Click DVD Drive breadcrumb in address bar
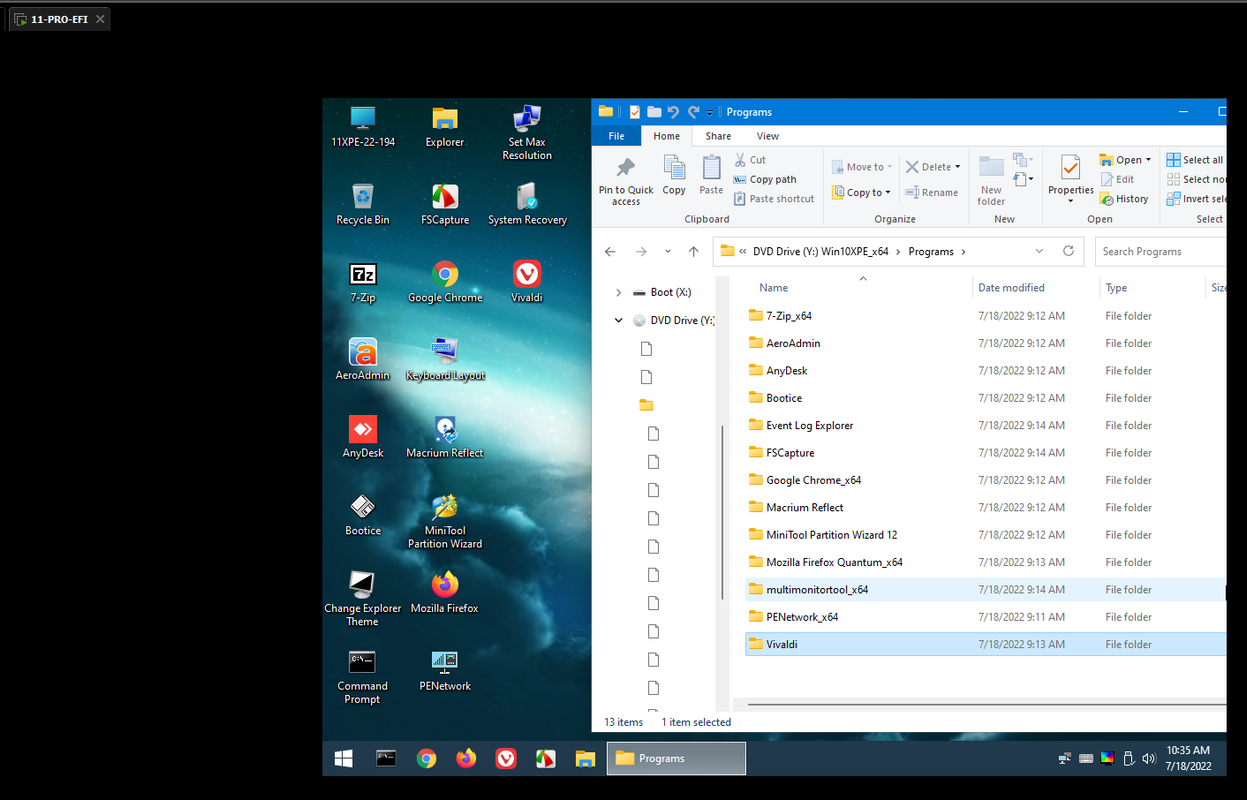The width and height of the screenshot is (1247, 800). click(x=821, y=251)
